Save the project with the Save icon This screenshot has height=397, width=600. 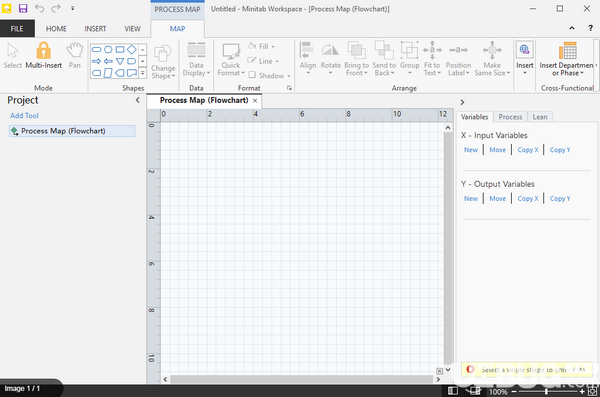tap(23, 8)
